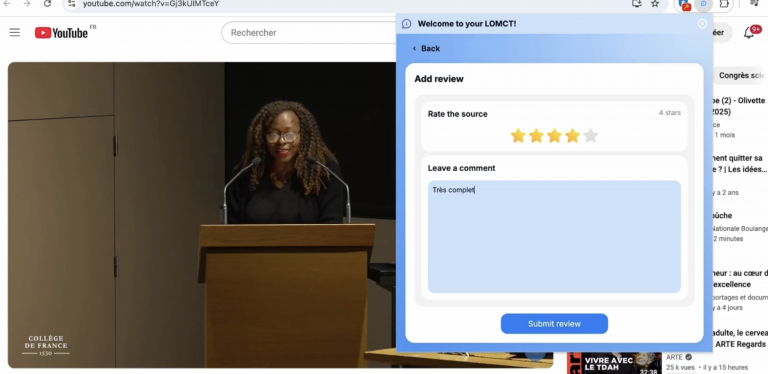Click the install app icon in address bar
Image resolution: width=768 pixels, height=374 pixels.
[636, 4]
